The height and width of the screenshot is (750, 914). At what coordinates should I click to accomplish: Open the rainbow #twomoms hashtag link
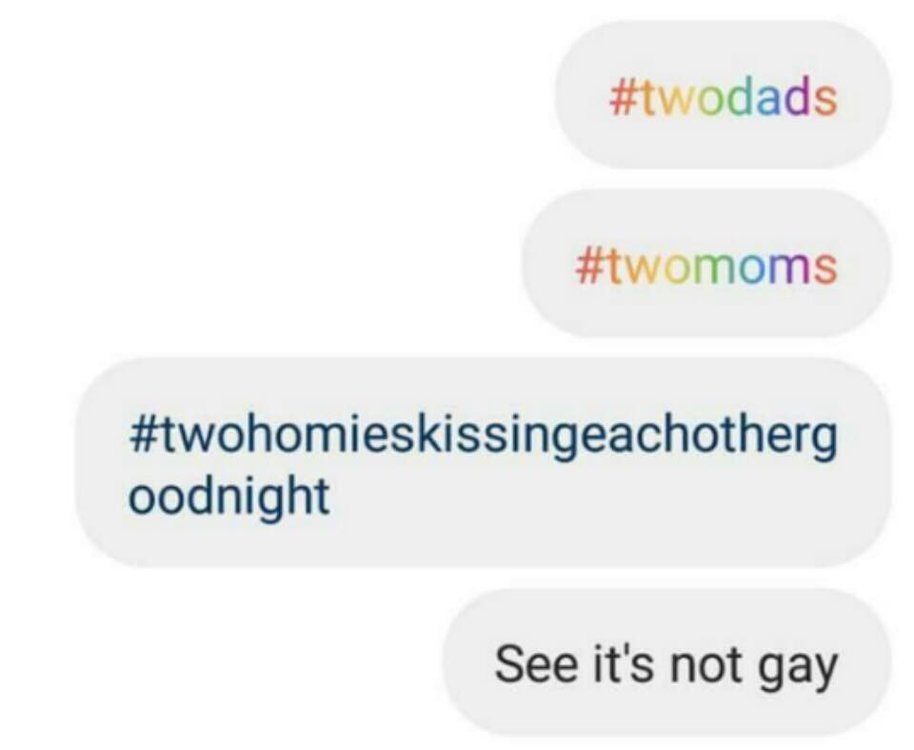point(706,266)
